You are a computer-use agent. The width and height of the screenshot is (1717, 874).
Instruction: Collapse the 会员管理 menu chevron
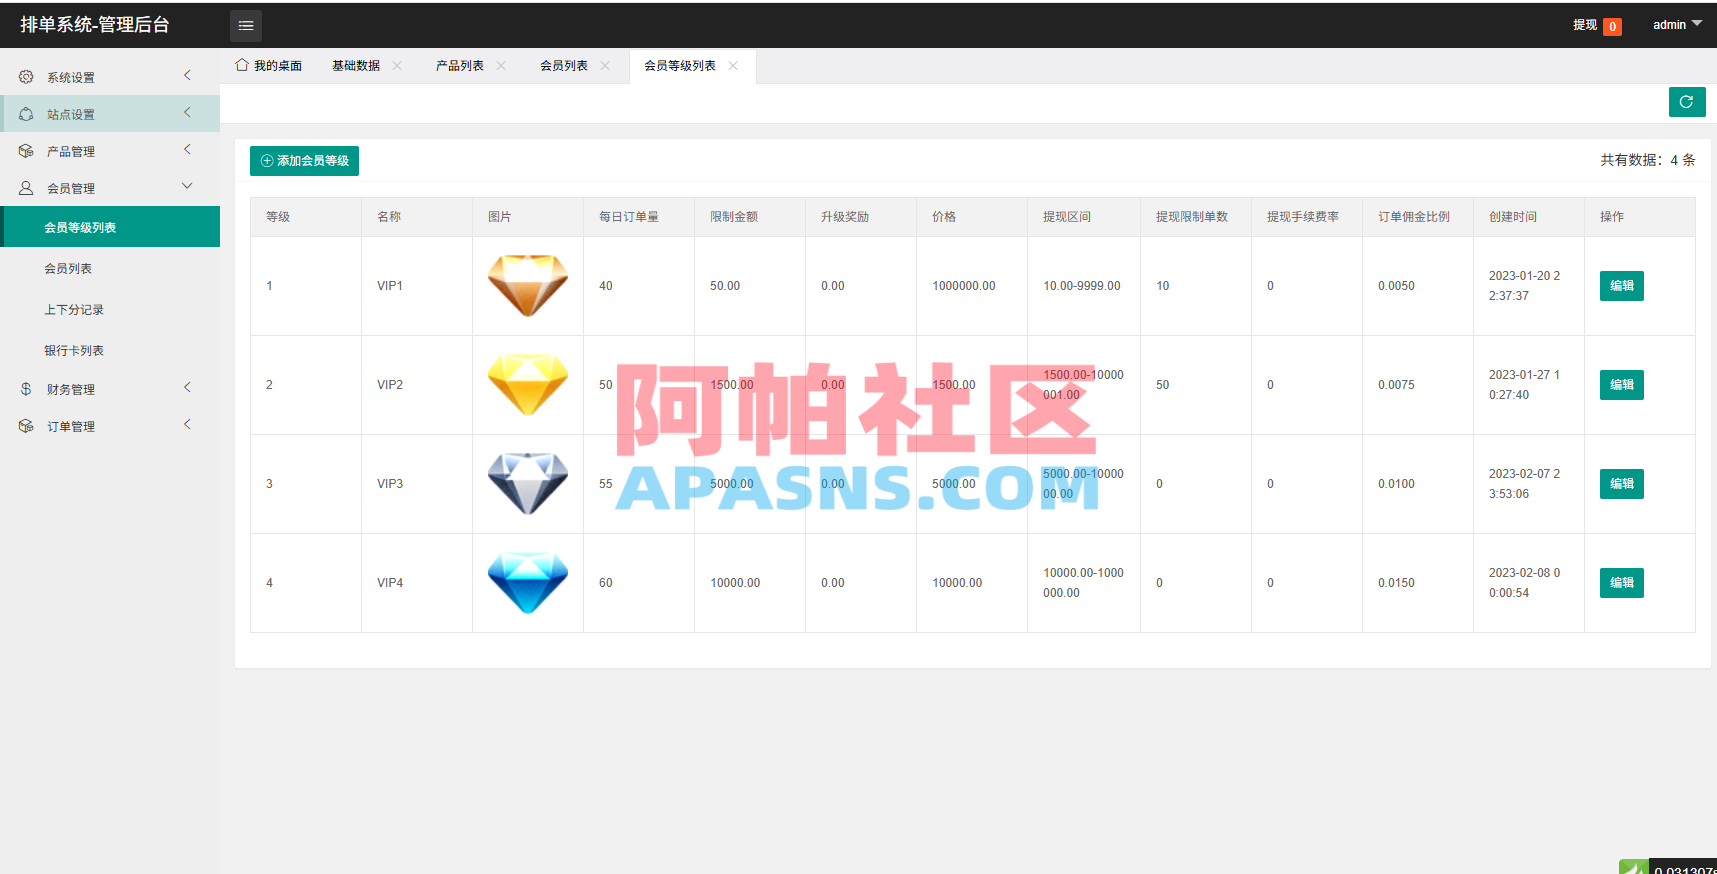[x=187, y=187]
